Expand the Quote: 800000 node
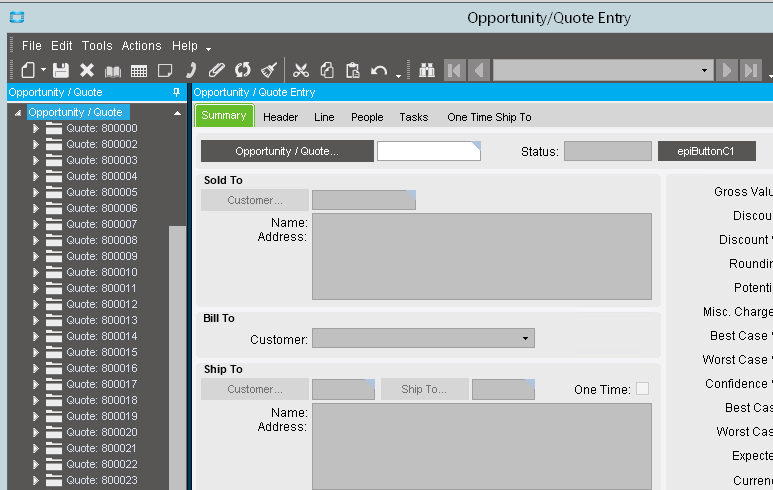 tap(35, 129)
